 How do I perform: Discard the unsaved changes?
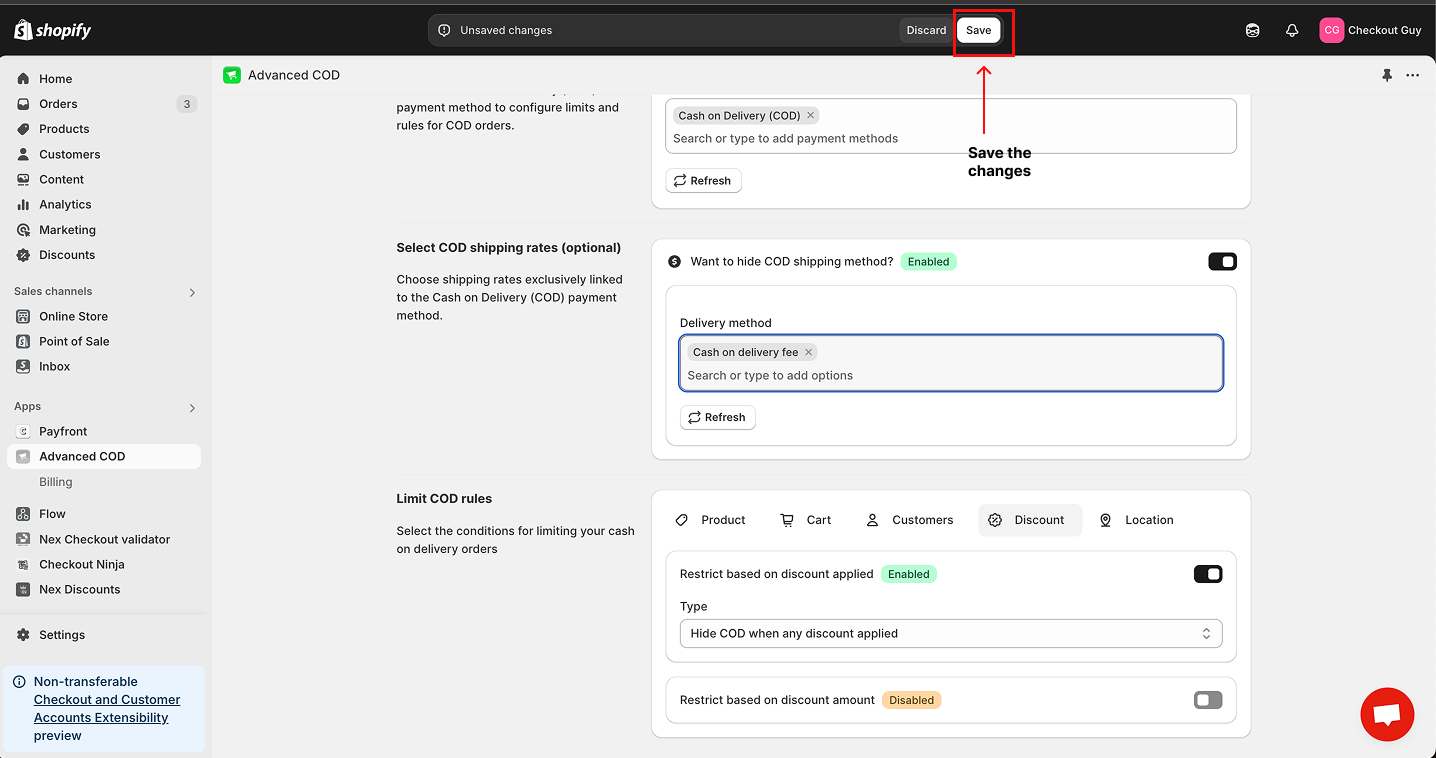925,30
